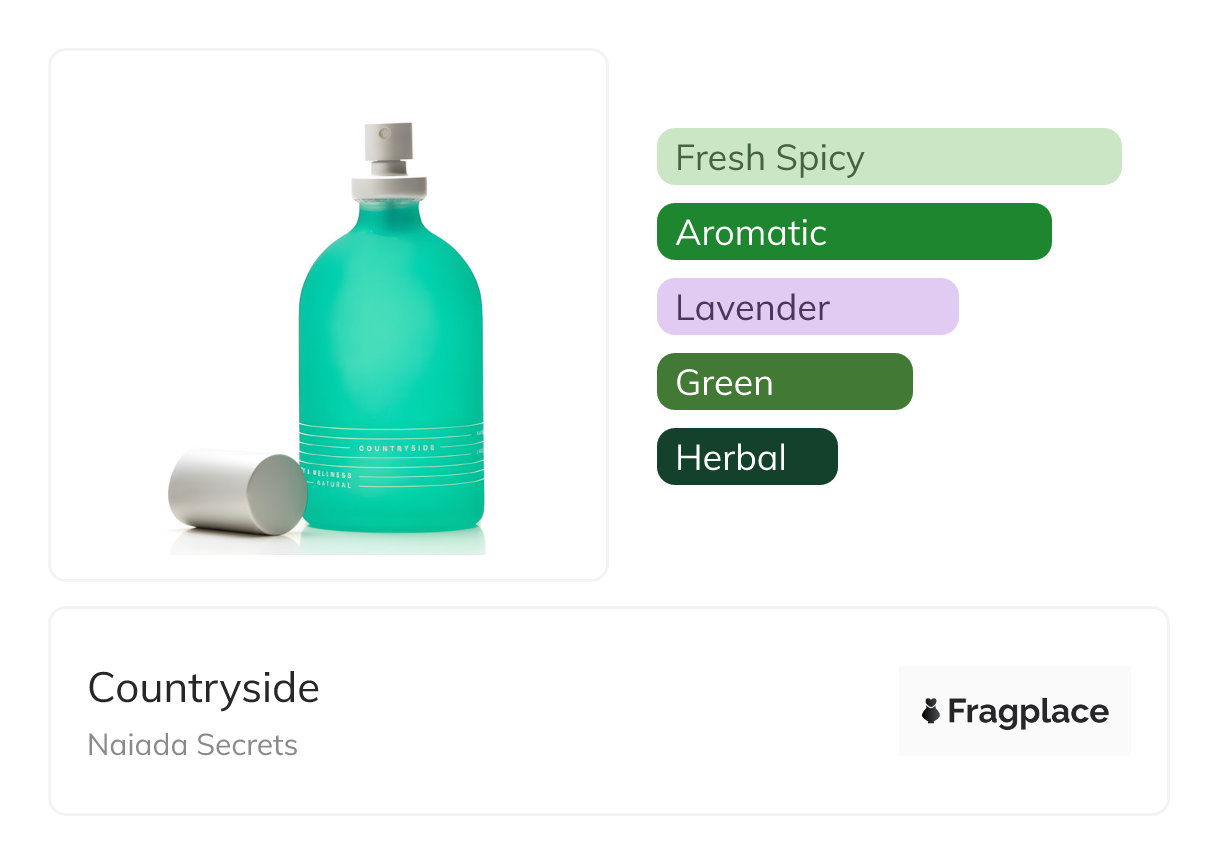Click the white collar ring below nozzle
The width and height of the screenshot is (1218, 864).
coord(389,185)
